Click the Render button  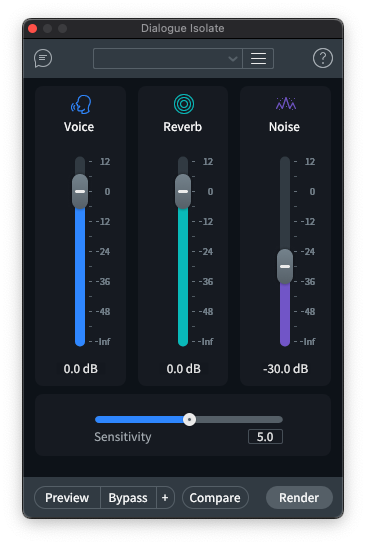[x=299, y=497]
